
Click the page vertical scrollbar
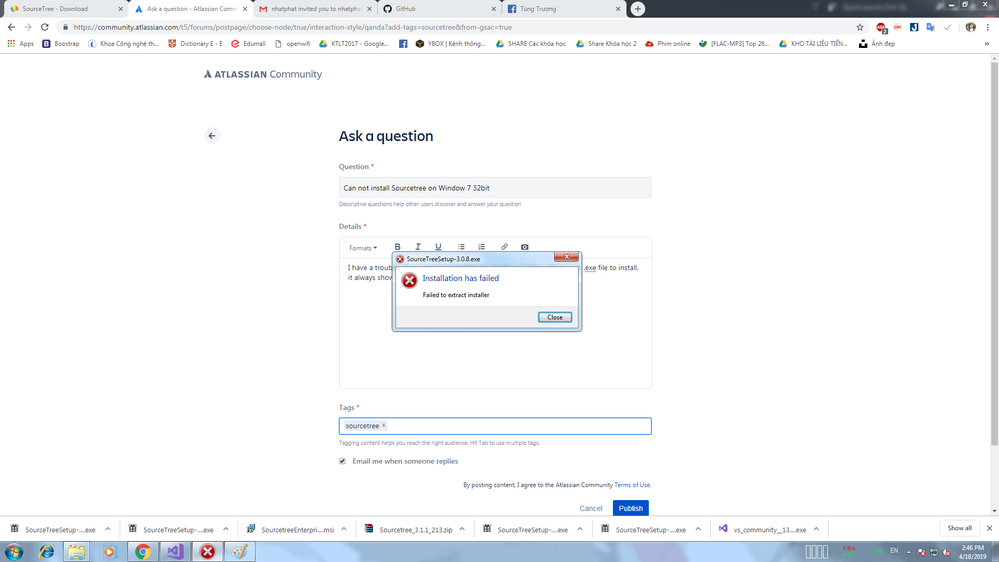(994, 255)
